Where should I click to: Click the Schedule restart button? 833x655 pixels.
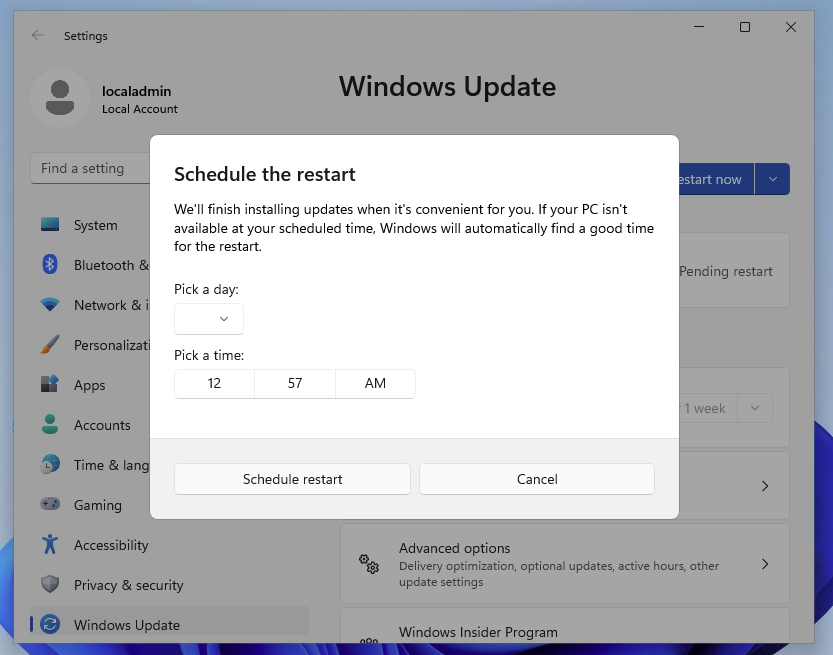292,479
